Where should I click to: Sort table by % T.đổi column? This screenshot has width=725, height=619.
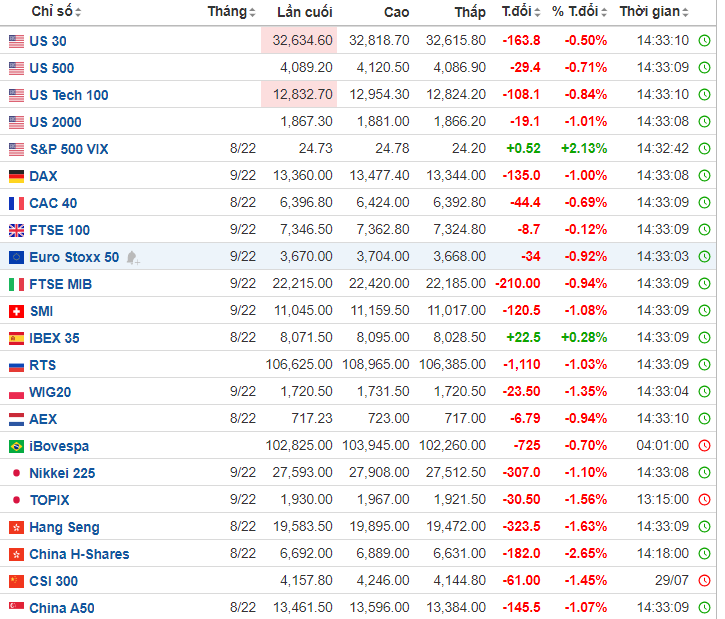[x=579, y=12]
